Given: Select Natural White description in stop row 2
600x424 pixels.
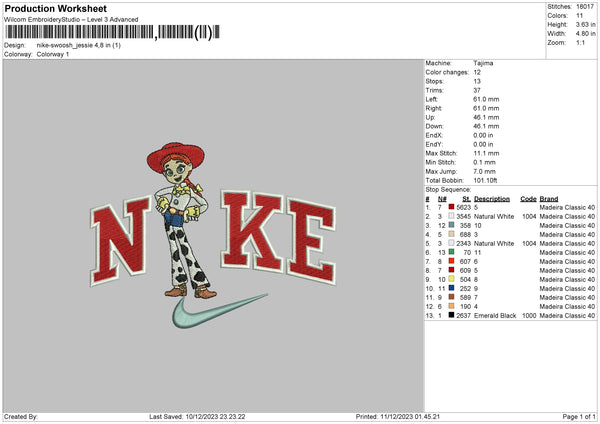Looking at the screenshot, I should 494,216.
